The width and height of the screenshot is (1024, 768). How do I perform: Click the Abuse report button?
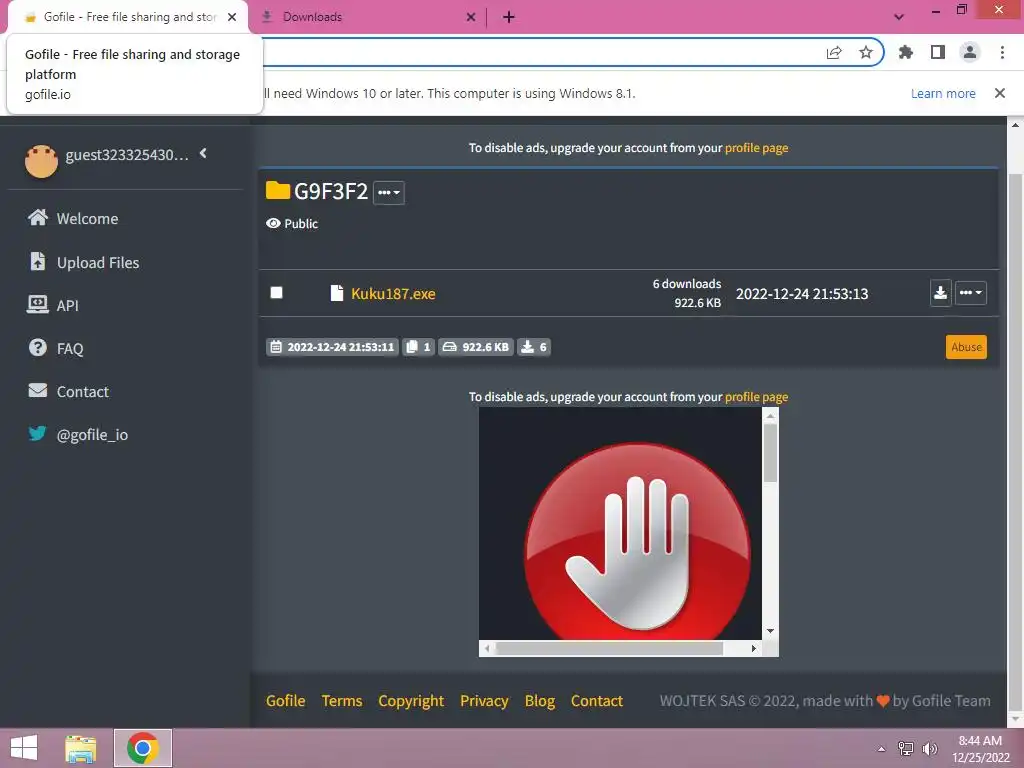pos(966,347)
